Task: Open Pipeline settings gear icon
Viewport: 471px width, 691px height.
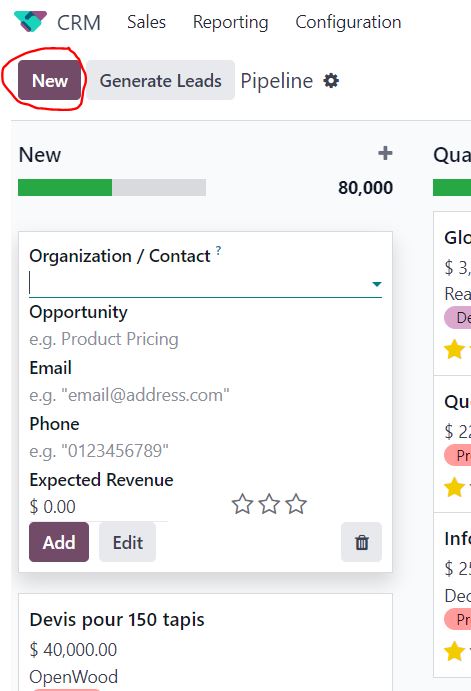Action: point(331,81)
